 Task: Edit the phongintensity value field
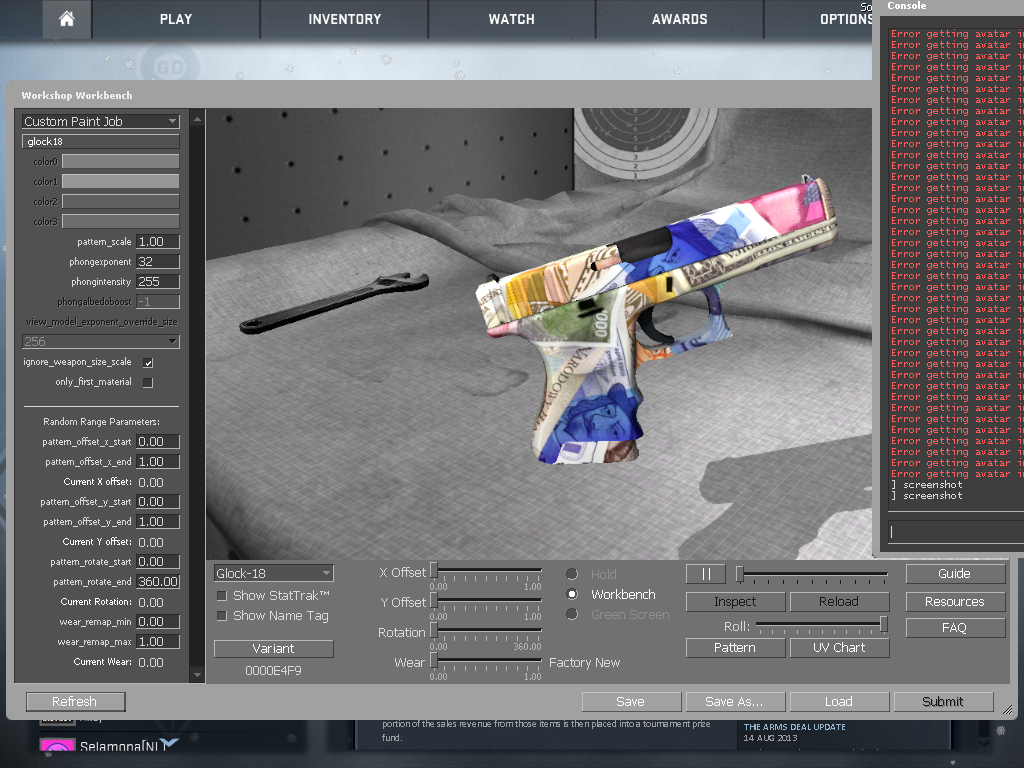tap(157, 281)
